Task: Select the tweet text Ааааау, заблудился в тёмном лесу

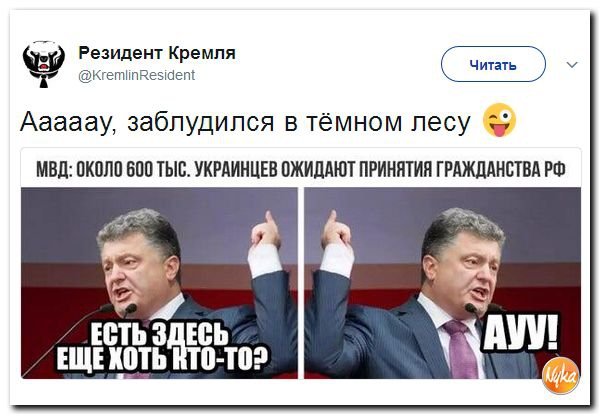Action: 245,122
